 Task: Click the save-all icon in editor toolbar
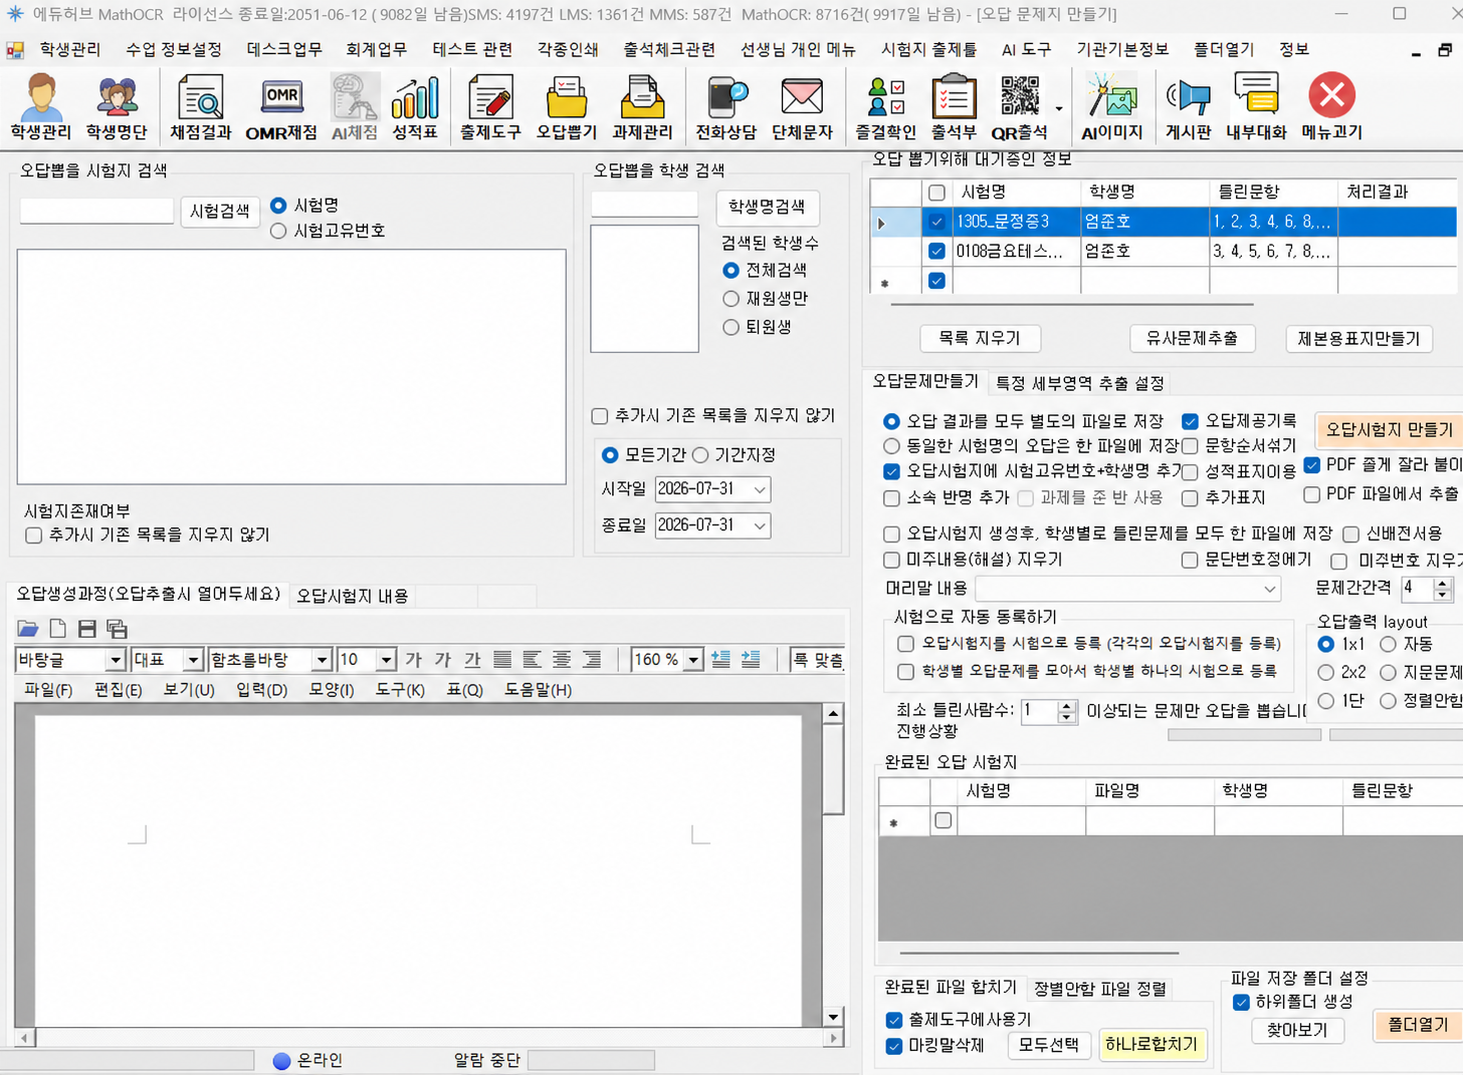(117, 628)
